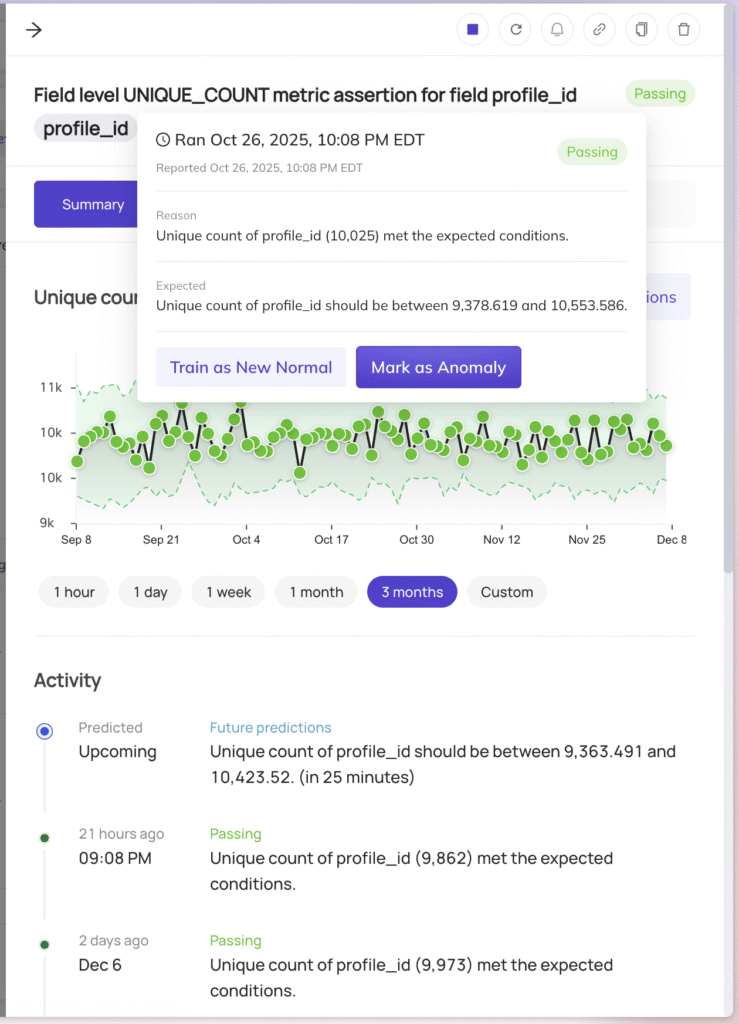Click the purple square status icon
739x1024 pixels.
472,29
